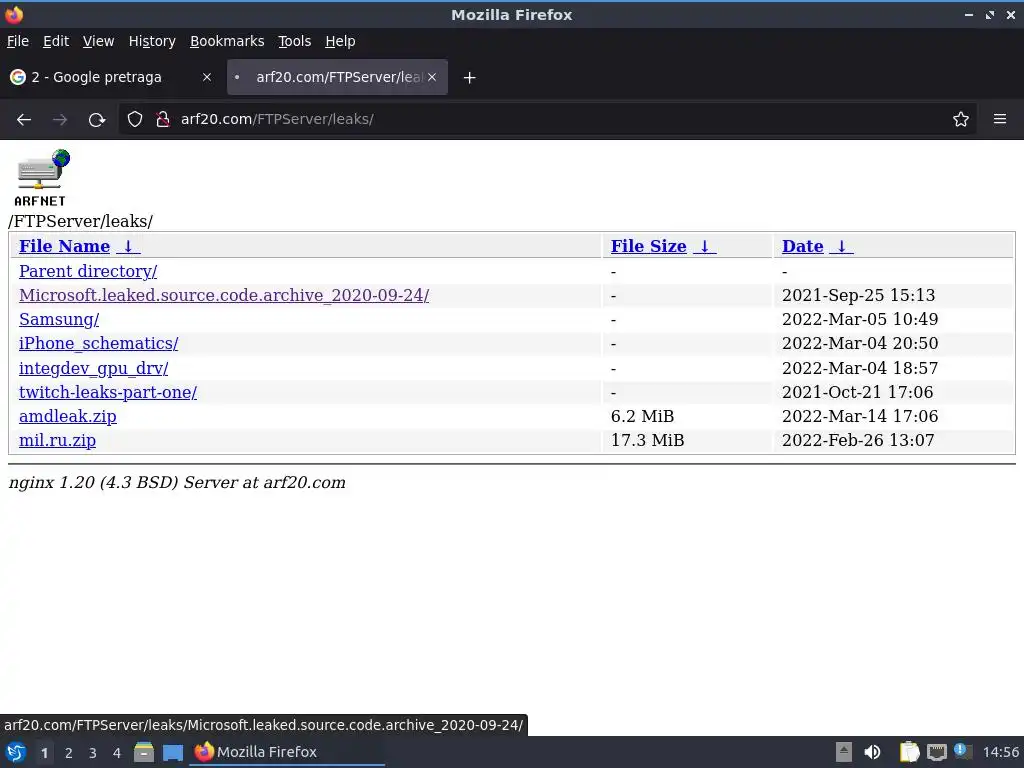Open the desktop start menu icon
1024x768 pixels.
[16, 752]
